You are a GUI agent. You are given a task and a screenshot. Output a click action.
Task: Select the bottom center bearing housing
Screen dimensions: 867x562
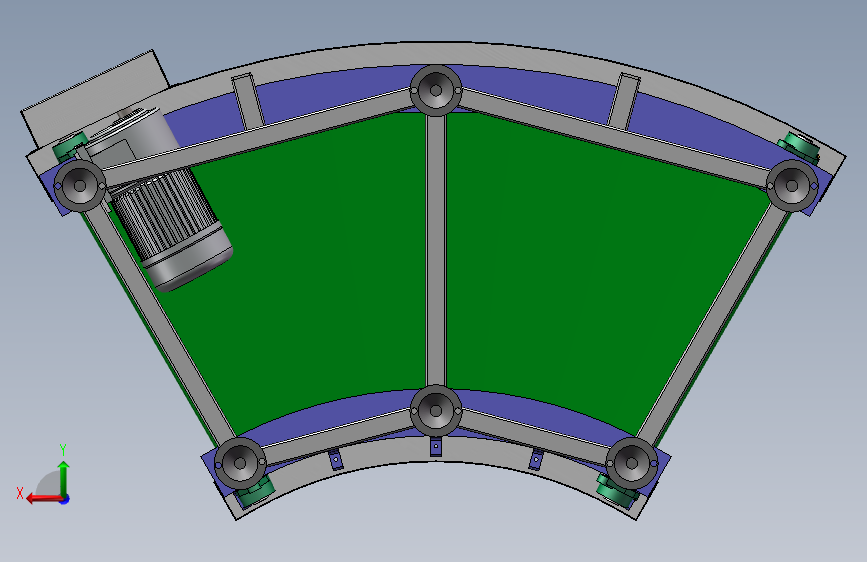pos(436,410)
